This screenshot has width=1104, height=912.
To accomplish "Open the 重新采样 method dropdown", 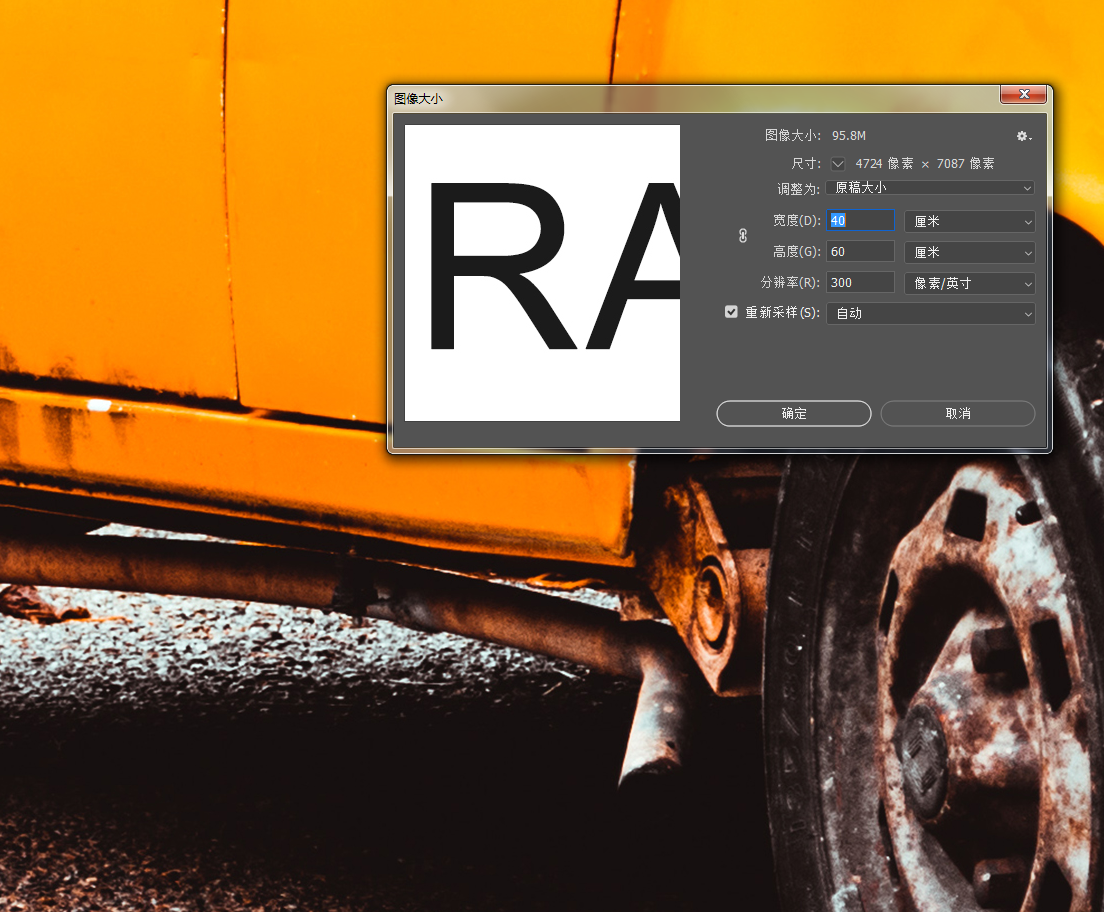I will click(931, 313).
